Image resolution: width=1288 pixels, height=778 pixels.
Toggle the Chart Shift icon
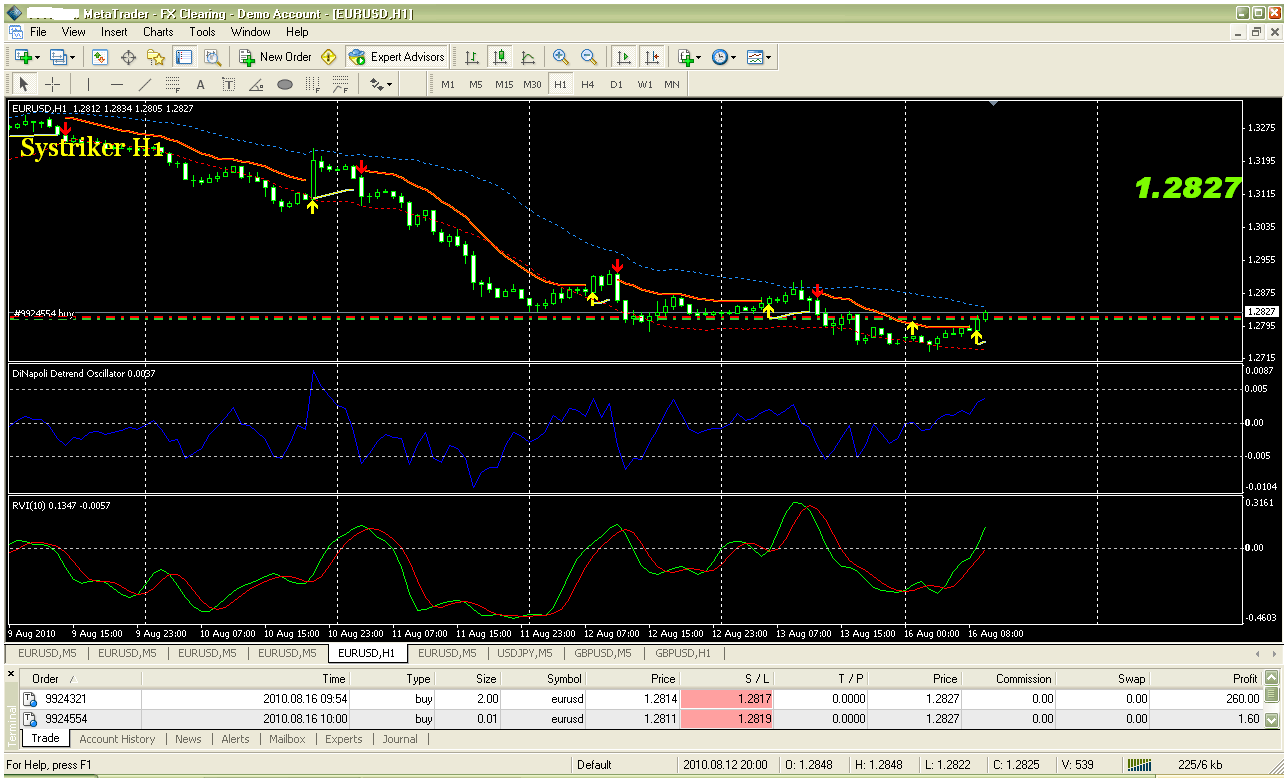tap(652, 57)
